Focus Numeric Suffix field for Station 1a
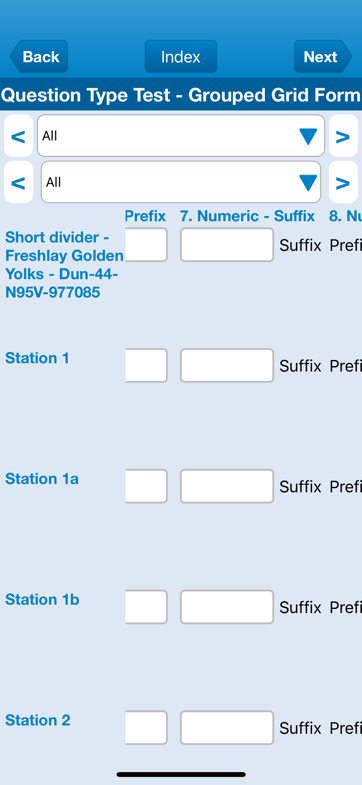362x785 pixels. click(x=227, y=486)
